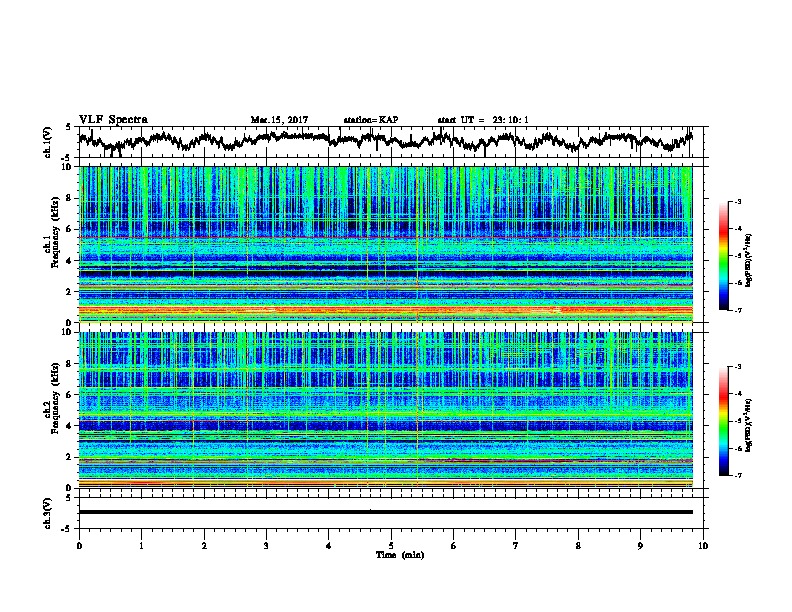Click time axis tick label "7"

(x=516, y=546)
